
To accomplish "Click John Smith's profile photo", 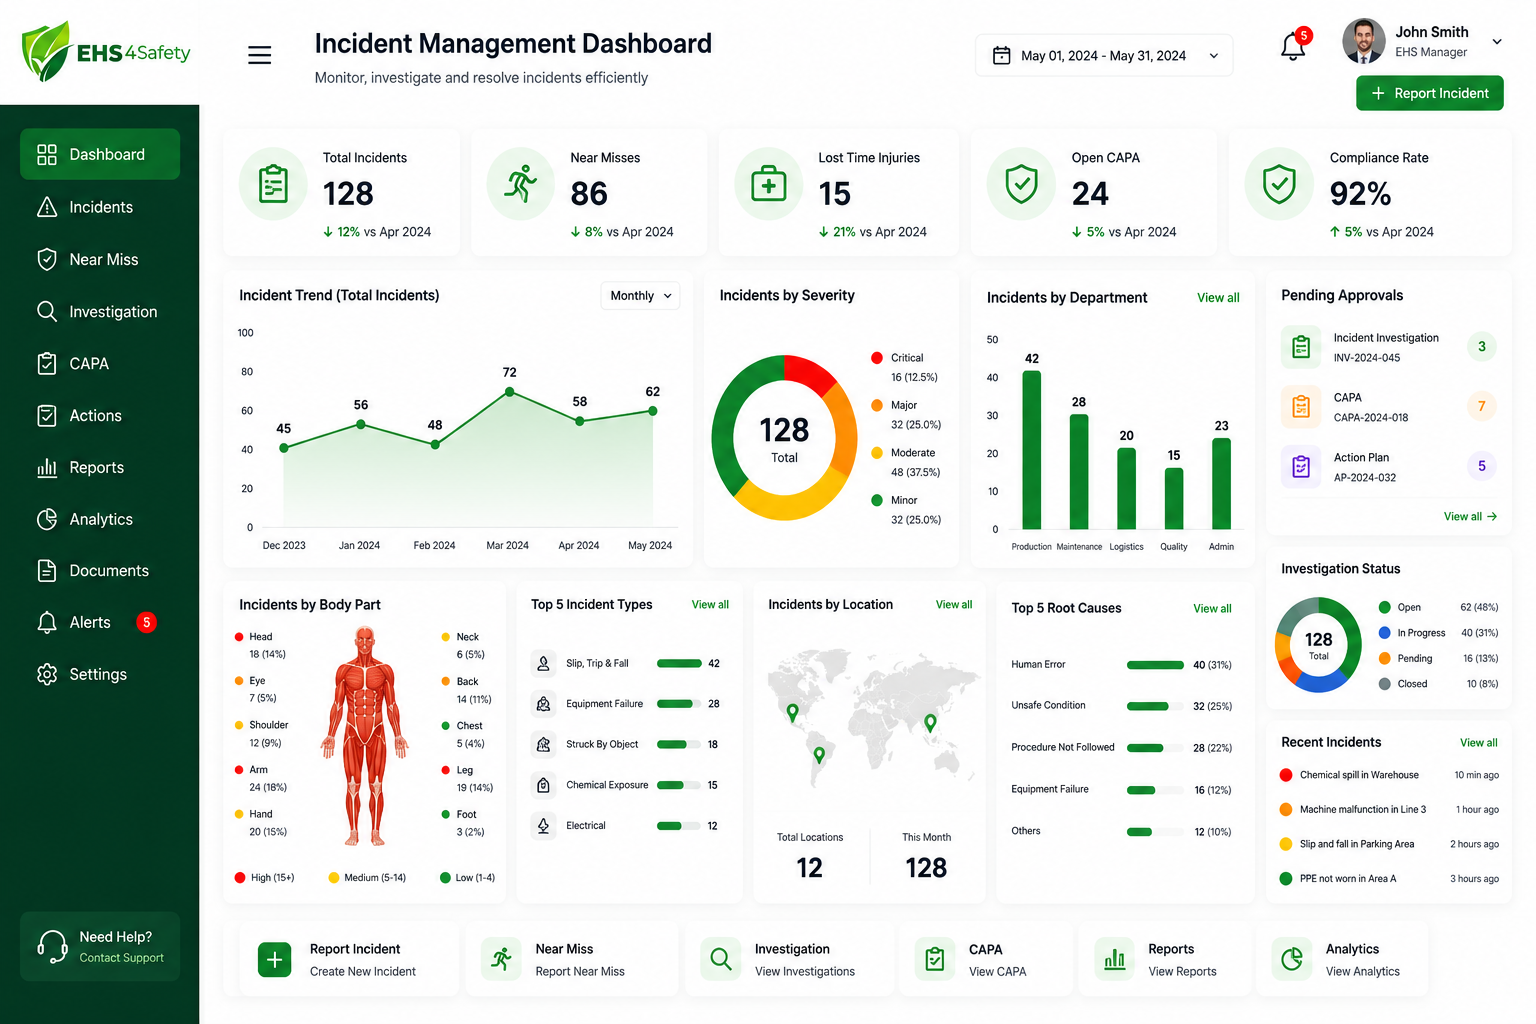I will point(1364,41).
